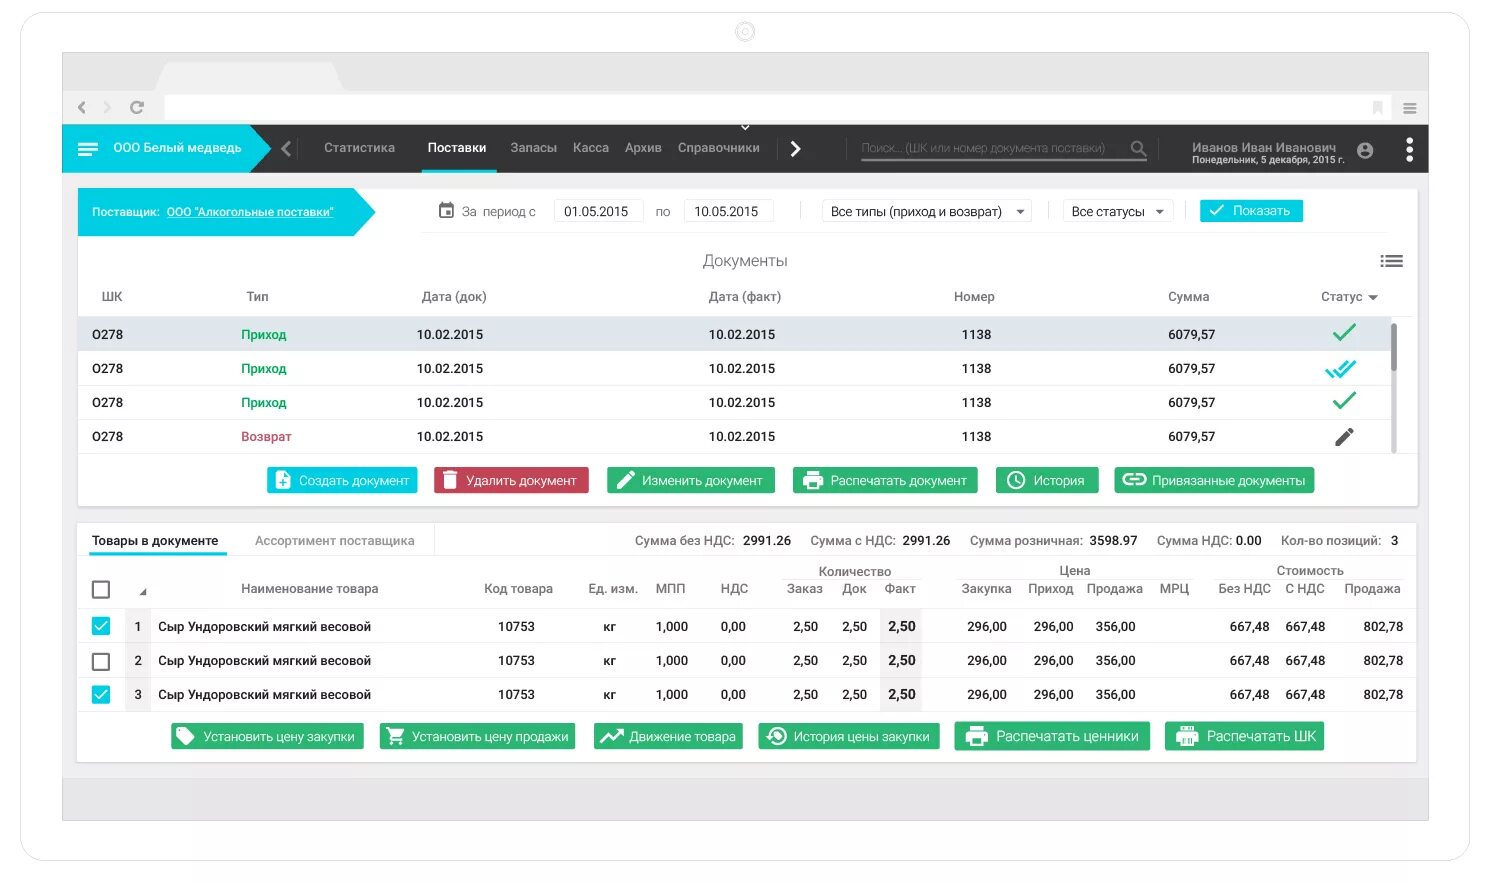Reload the browser page
1491x882 pixels.
pyautogui.click(x=137, y=107)
